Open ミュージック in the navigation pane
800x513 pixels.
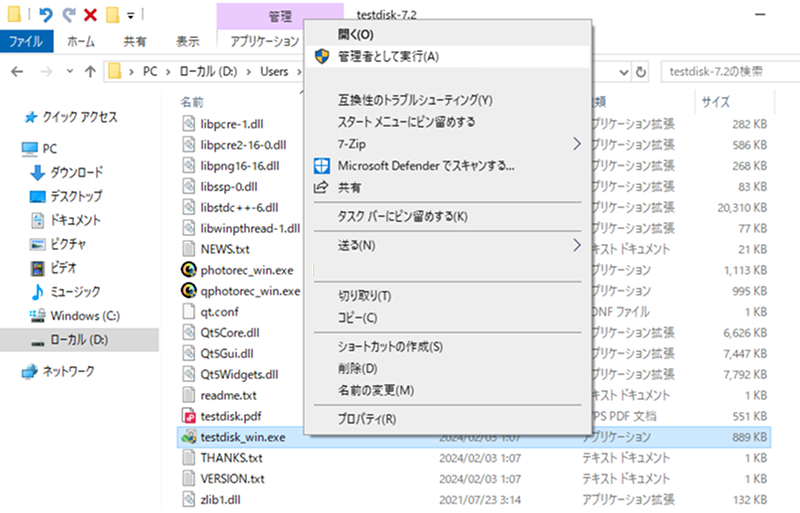66,291
